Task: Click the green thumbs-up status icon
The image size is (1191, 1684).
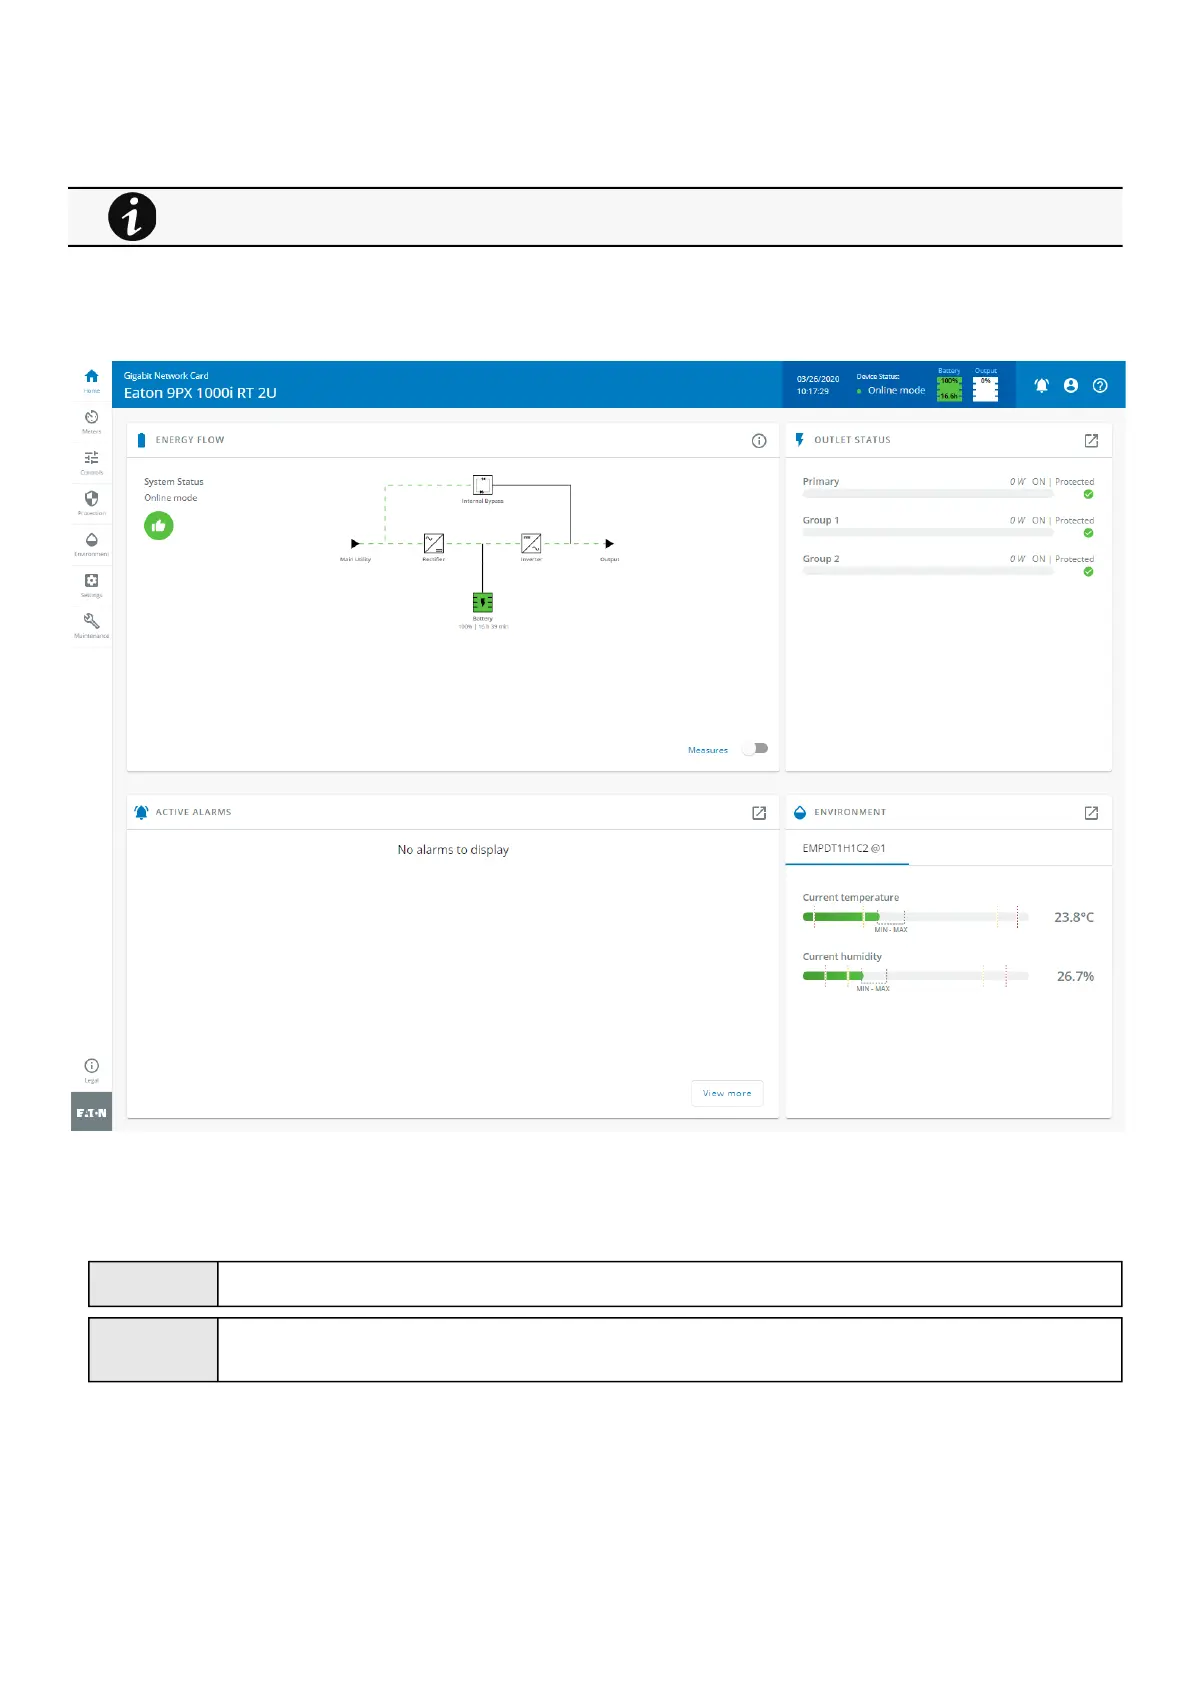Action: 159,526
